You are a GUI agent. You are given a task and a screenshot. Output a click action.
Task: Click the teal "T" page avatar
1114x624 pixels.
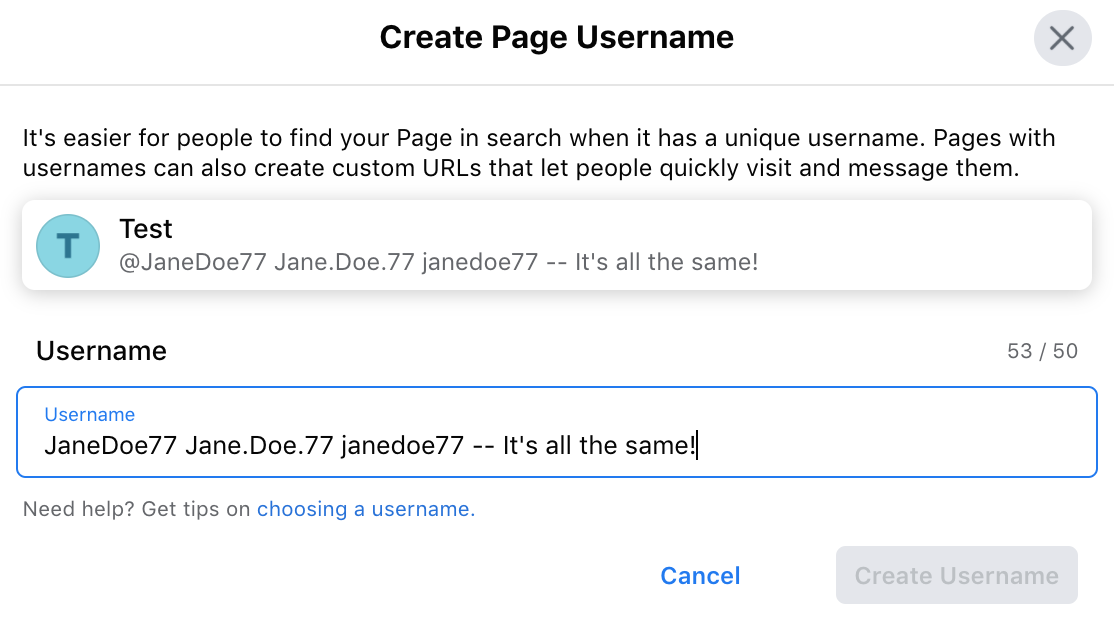pyautogui.click(x=68, y=245)
